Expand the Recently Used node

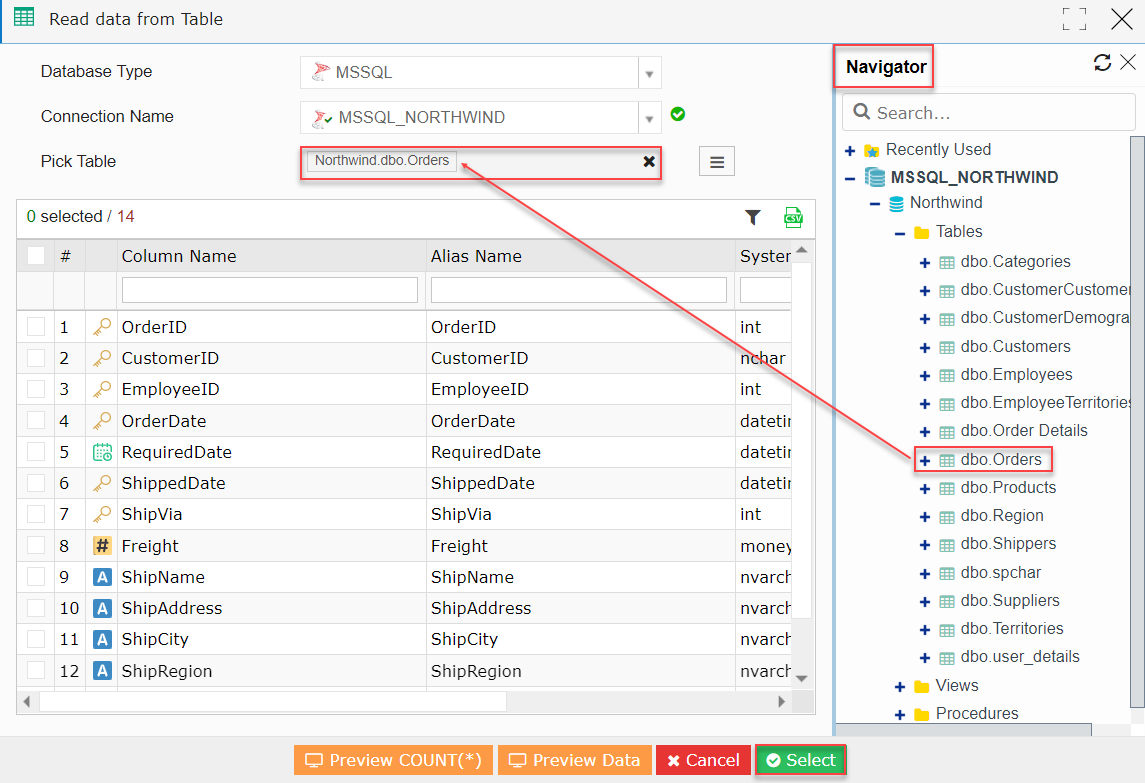click(850, 151)
